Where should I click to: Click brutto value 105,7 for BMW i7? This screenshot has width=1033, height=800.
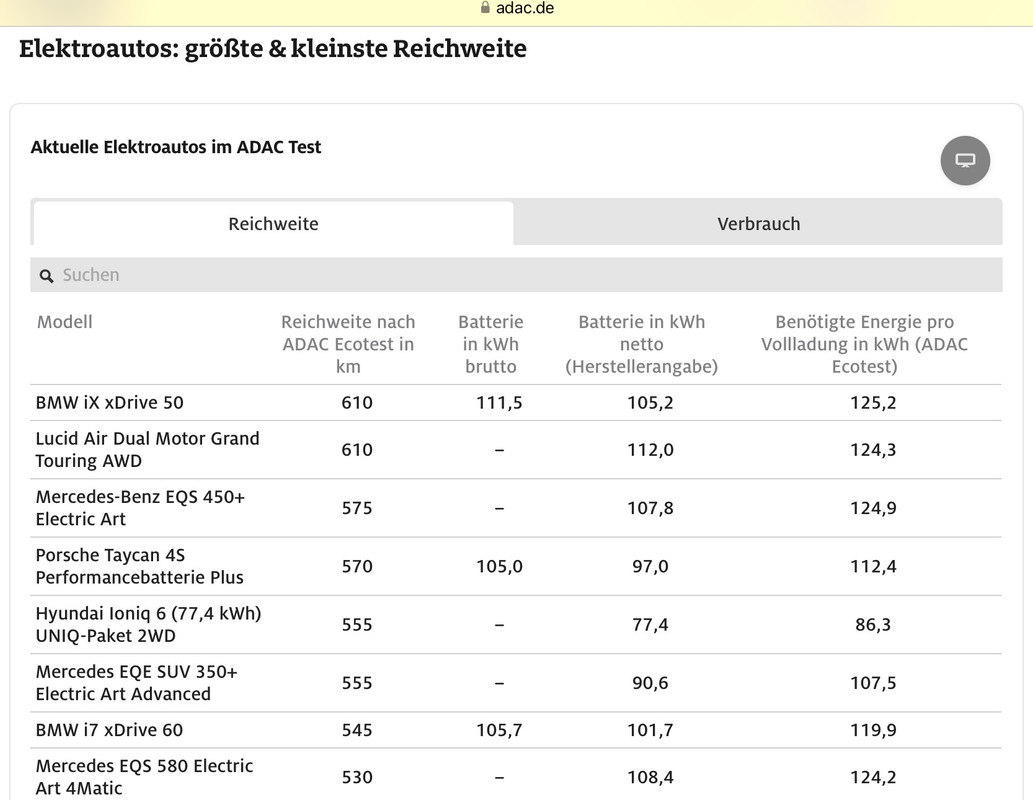tap(499, 730)
